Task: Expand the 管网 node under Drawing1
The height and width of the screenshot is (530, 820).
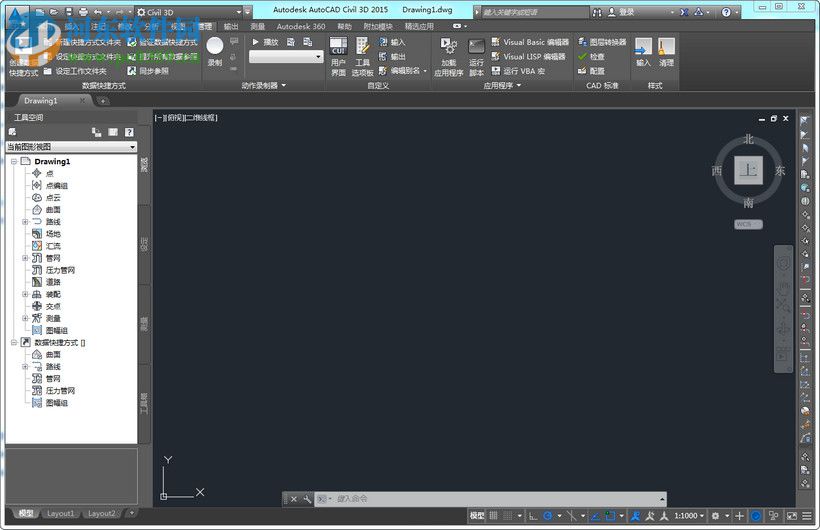Action: point(25,258)
